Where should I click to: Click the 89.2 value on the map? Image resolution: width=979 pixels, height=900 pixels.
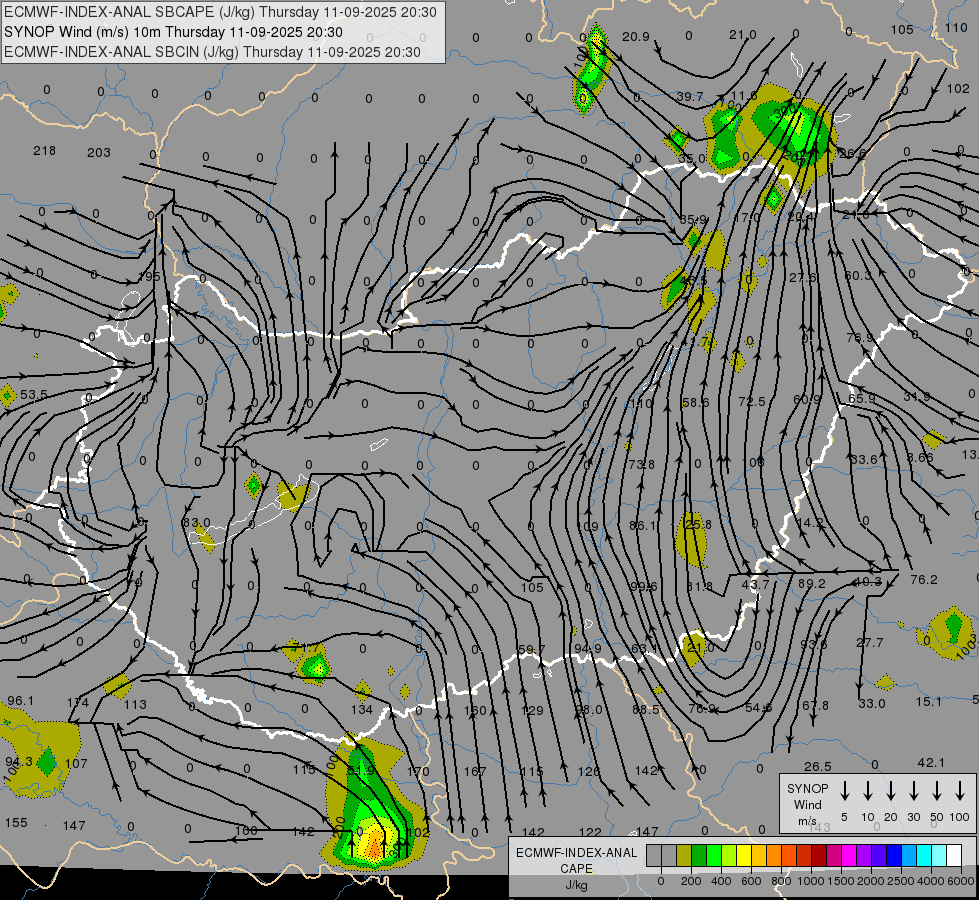pos(812,583)
